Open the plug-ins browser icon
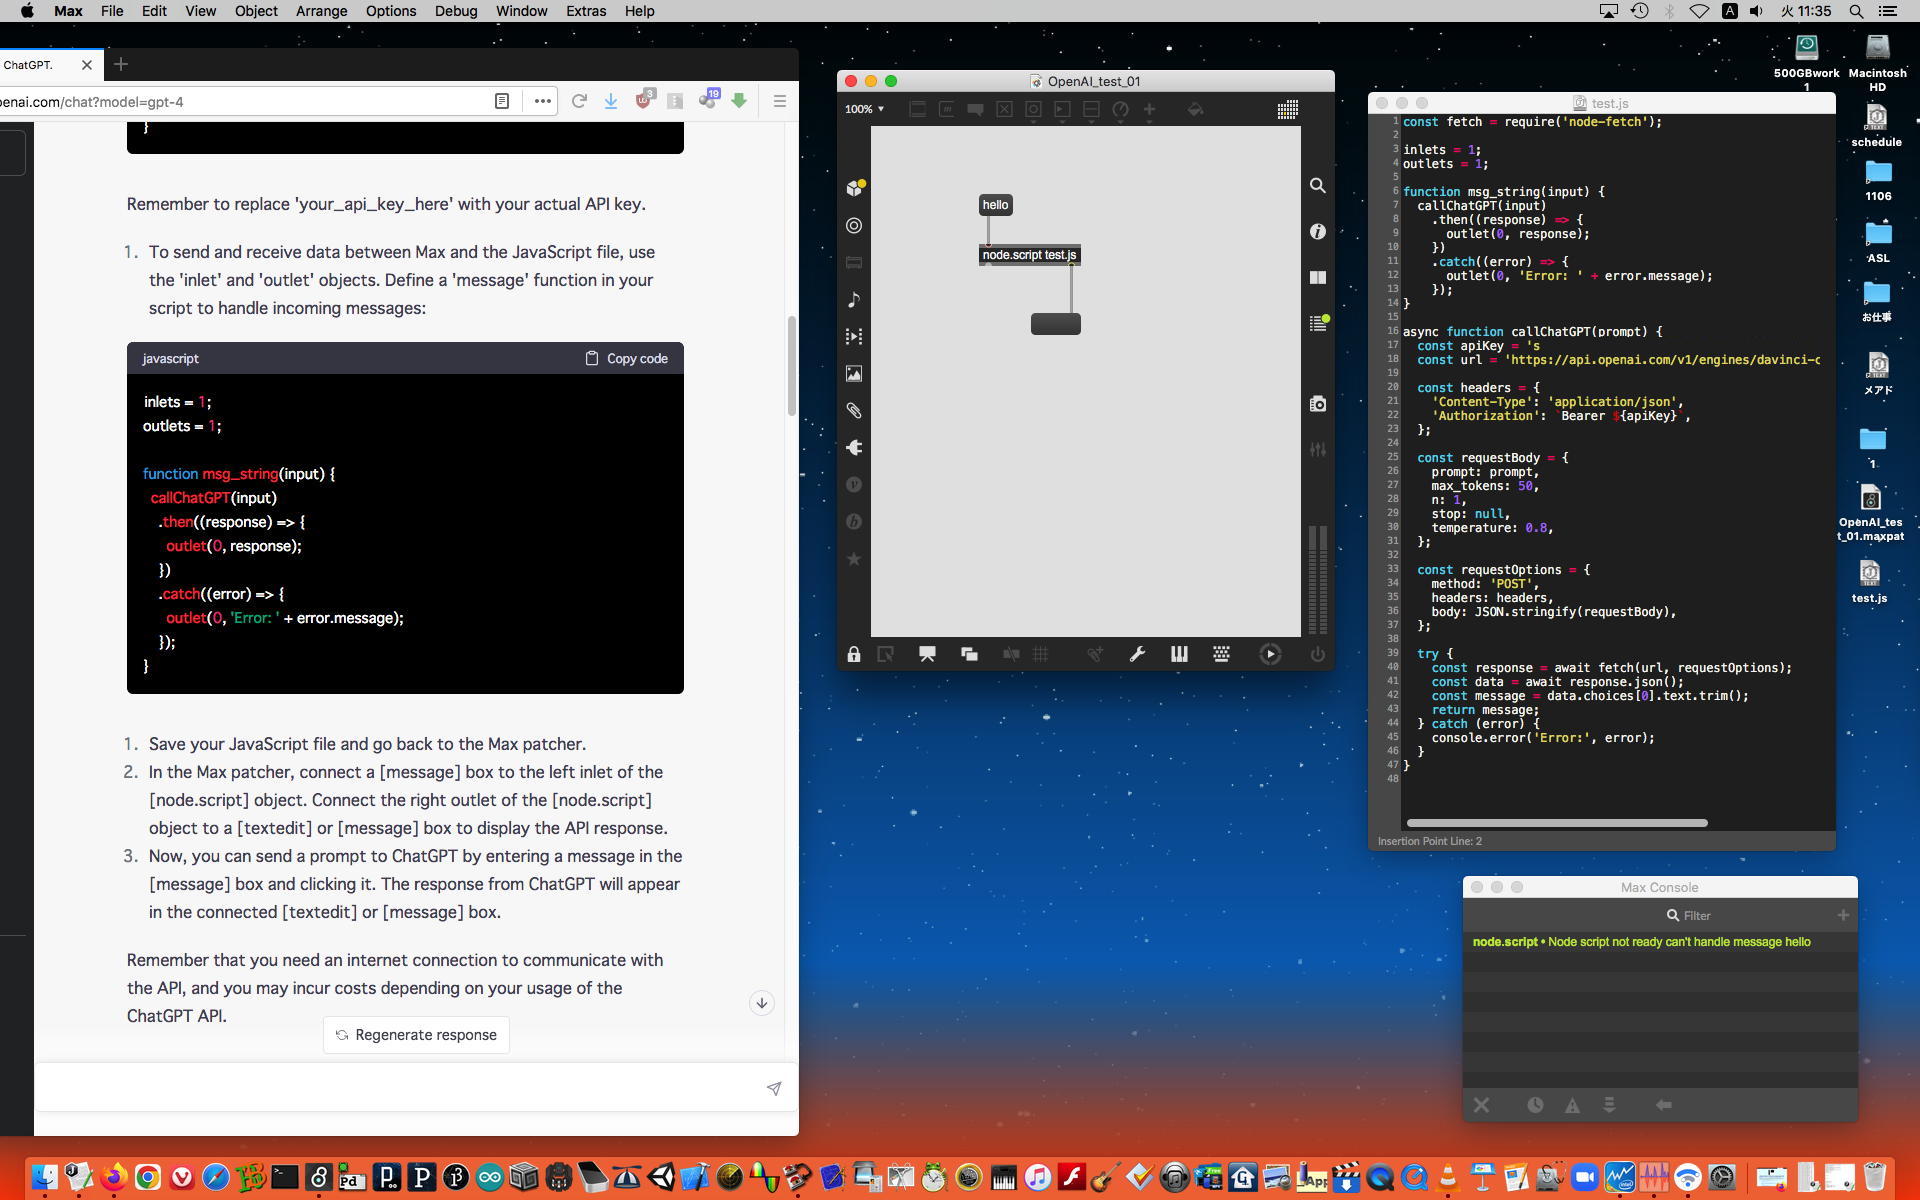1920x1200 pixels. pyautogui.click(x=854, y=448)
